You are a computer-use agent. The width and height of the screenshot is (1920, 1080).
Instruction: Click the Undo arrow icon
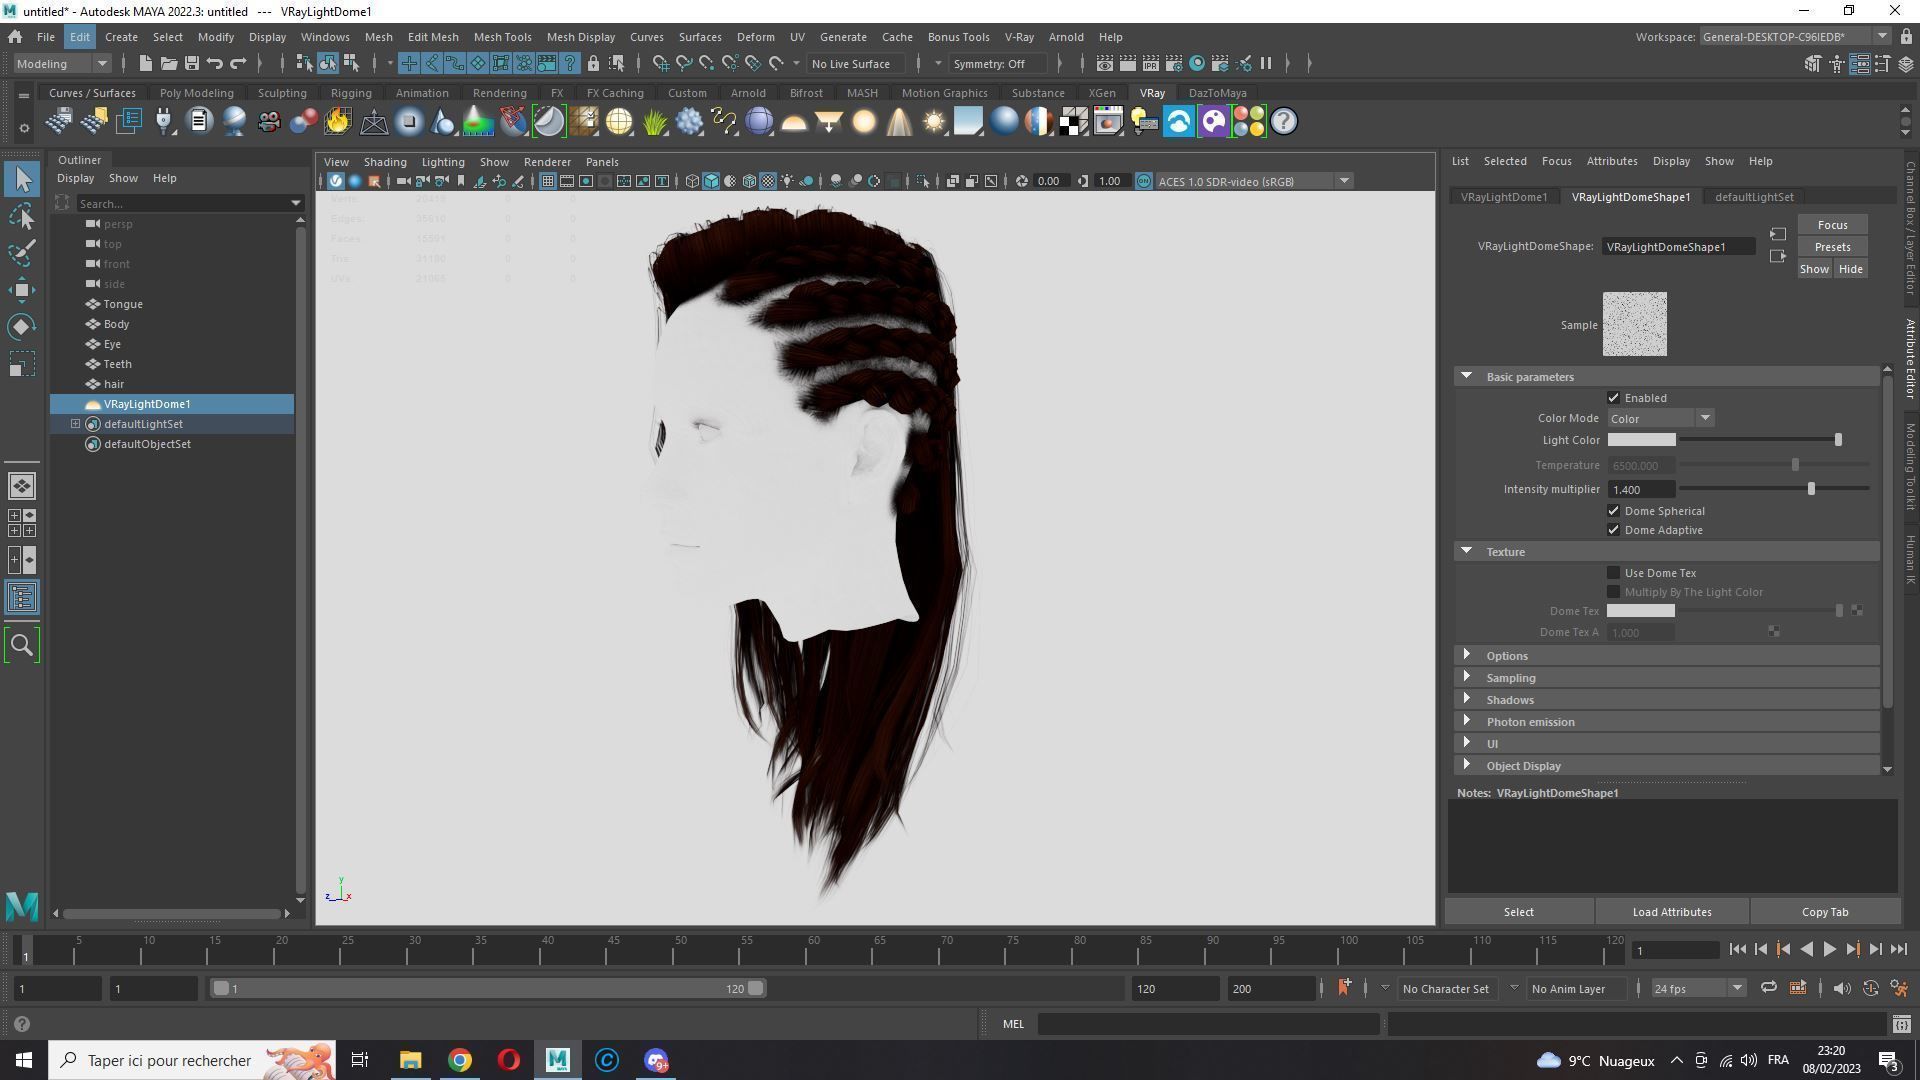(215, 64)
